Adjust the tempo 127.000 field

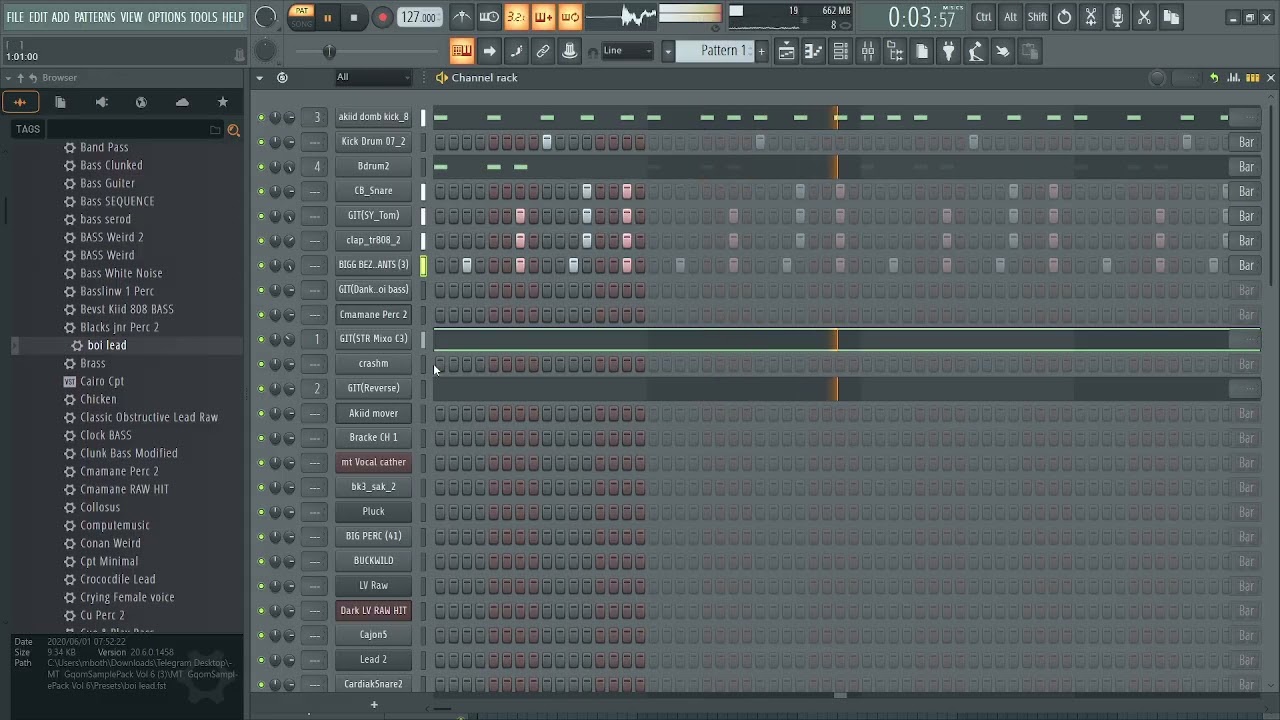pyautogui.click(x=419, y=18)
